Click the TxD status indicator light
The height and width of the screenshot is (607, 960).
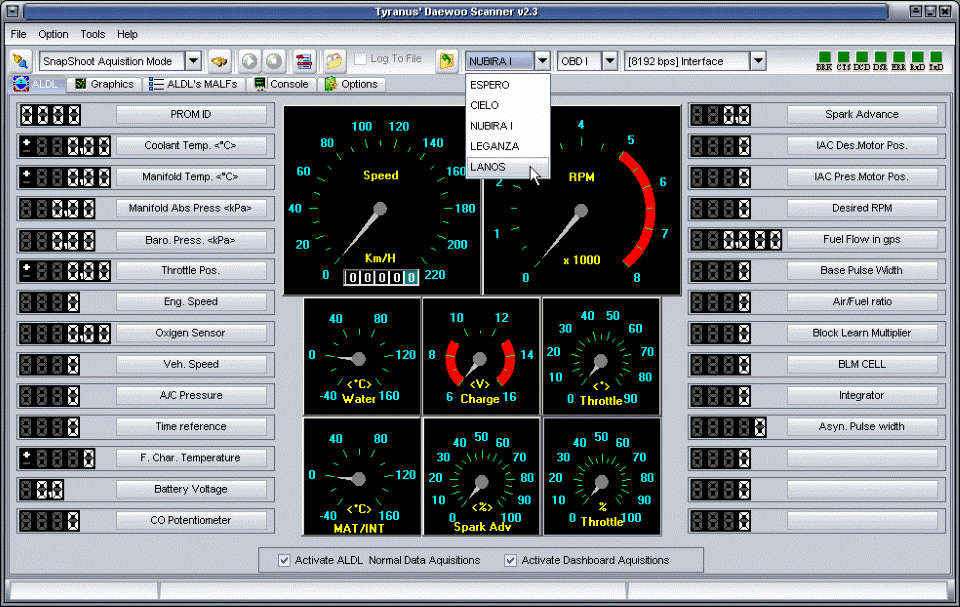[x=935, y=59]
